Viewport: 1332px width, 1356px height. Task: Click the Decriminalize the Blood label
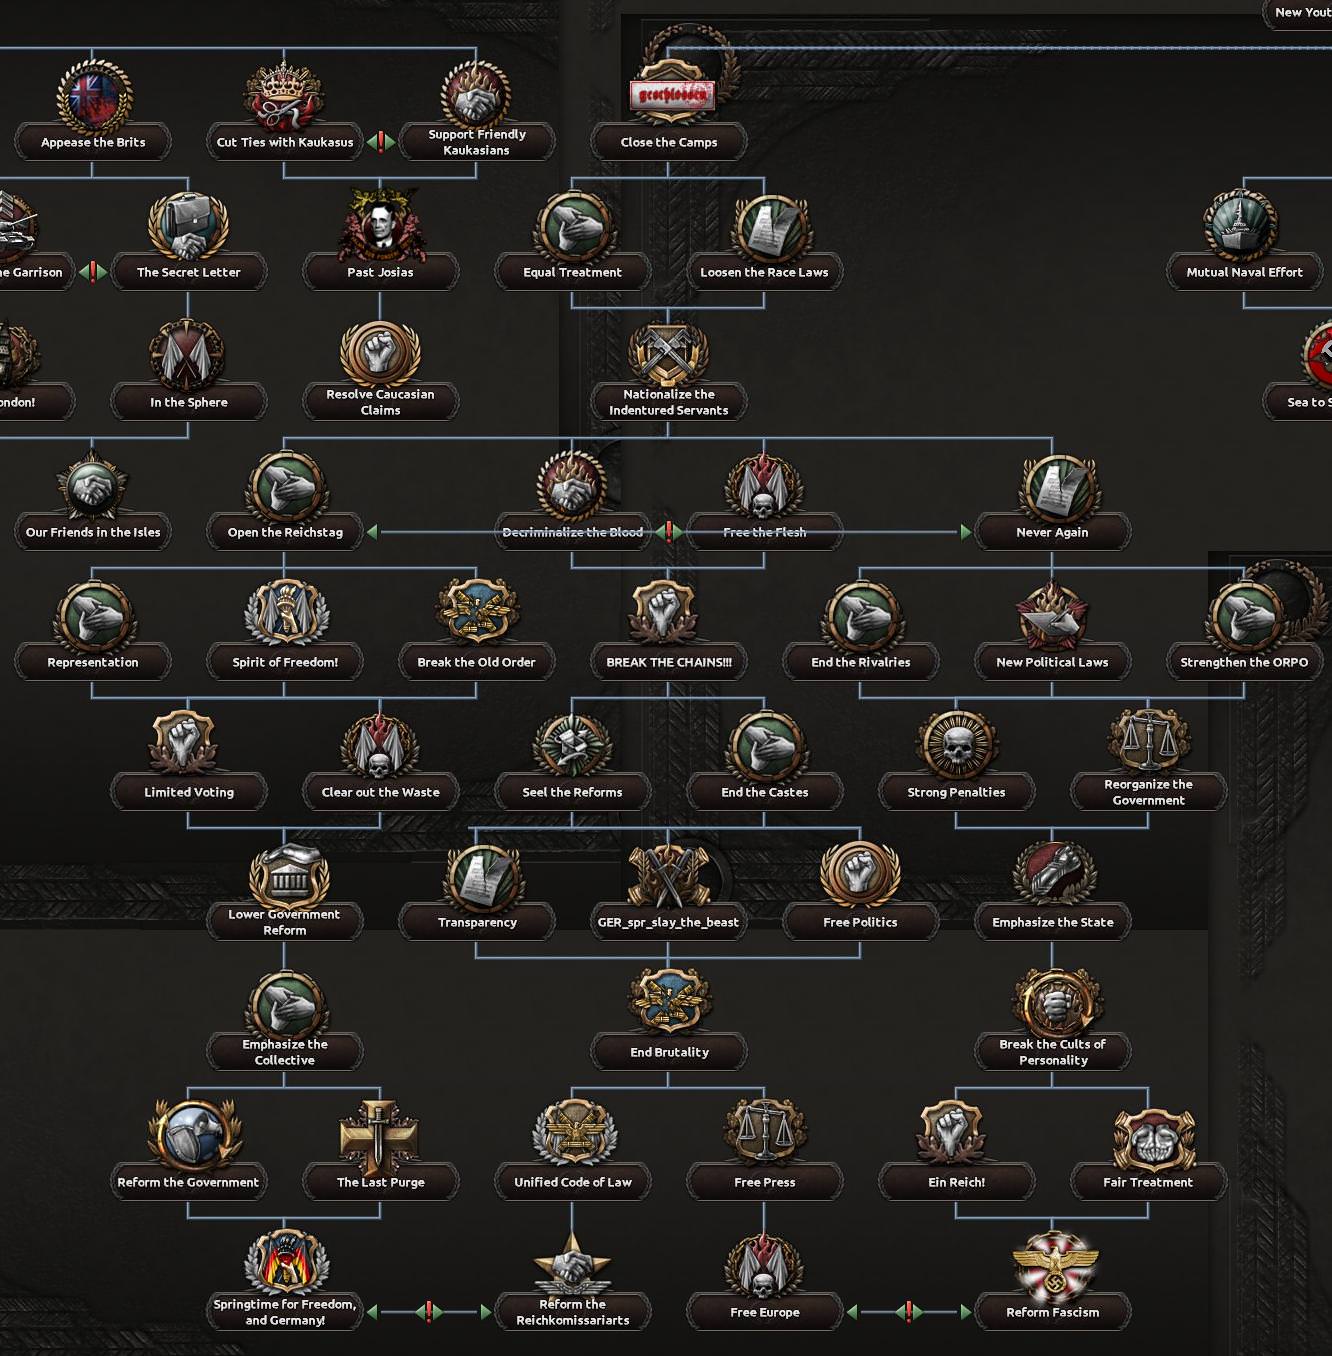(x=573, y=532)
